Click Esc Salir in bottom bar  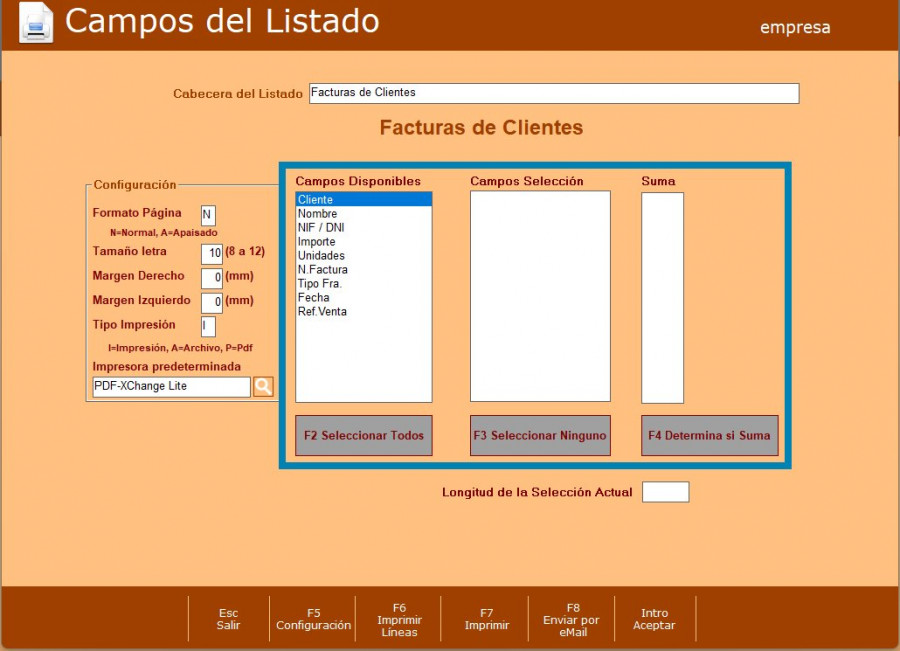pos(229,619)
